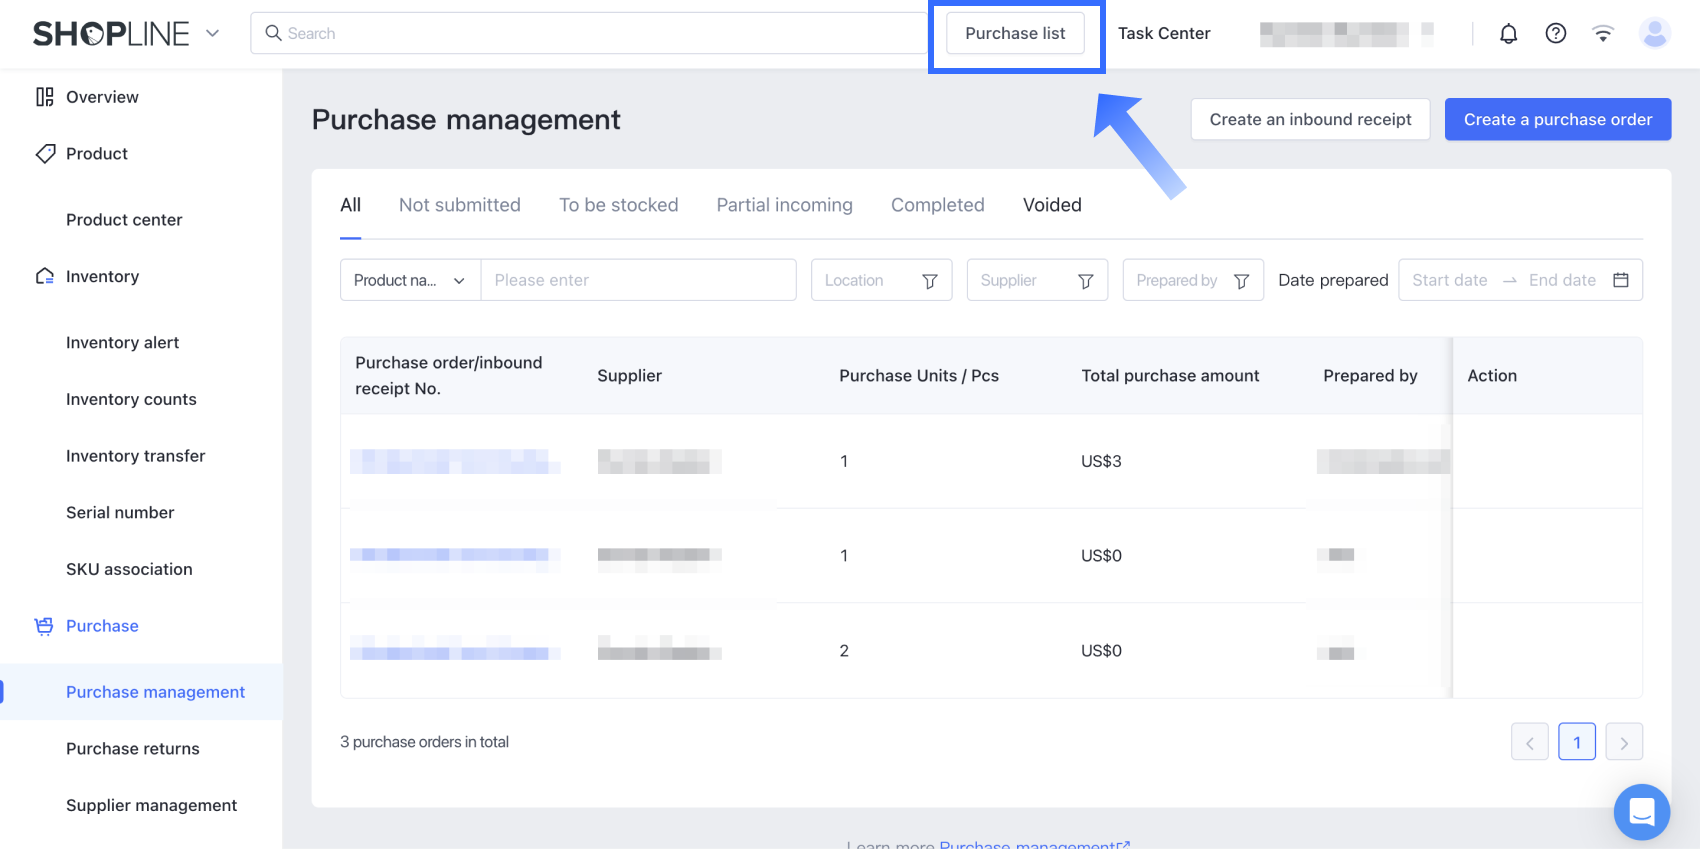Open Supplier management in sidebar
Viewport: 1700px width, 849px height.
(x=151, y=805)
